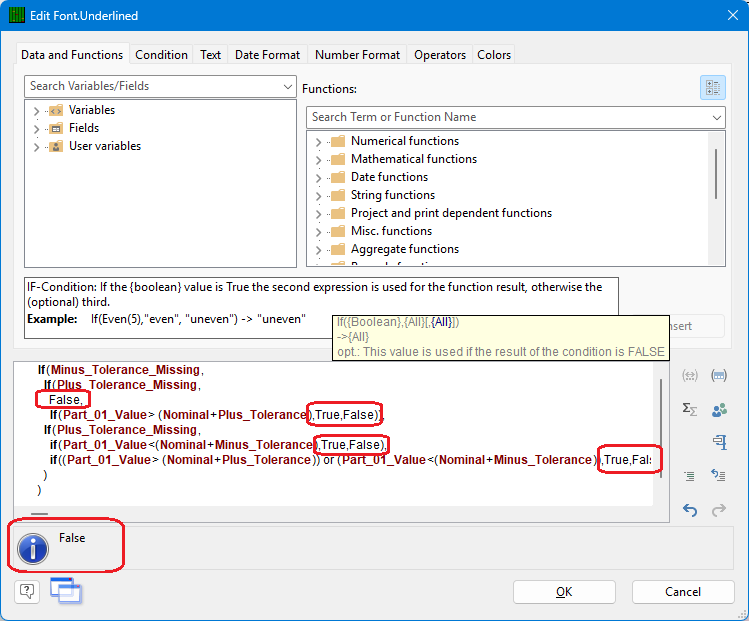Click the Cancel button
749x621 pixels.
(683, 592)
